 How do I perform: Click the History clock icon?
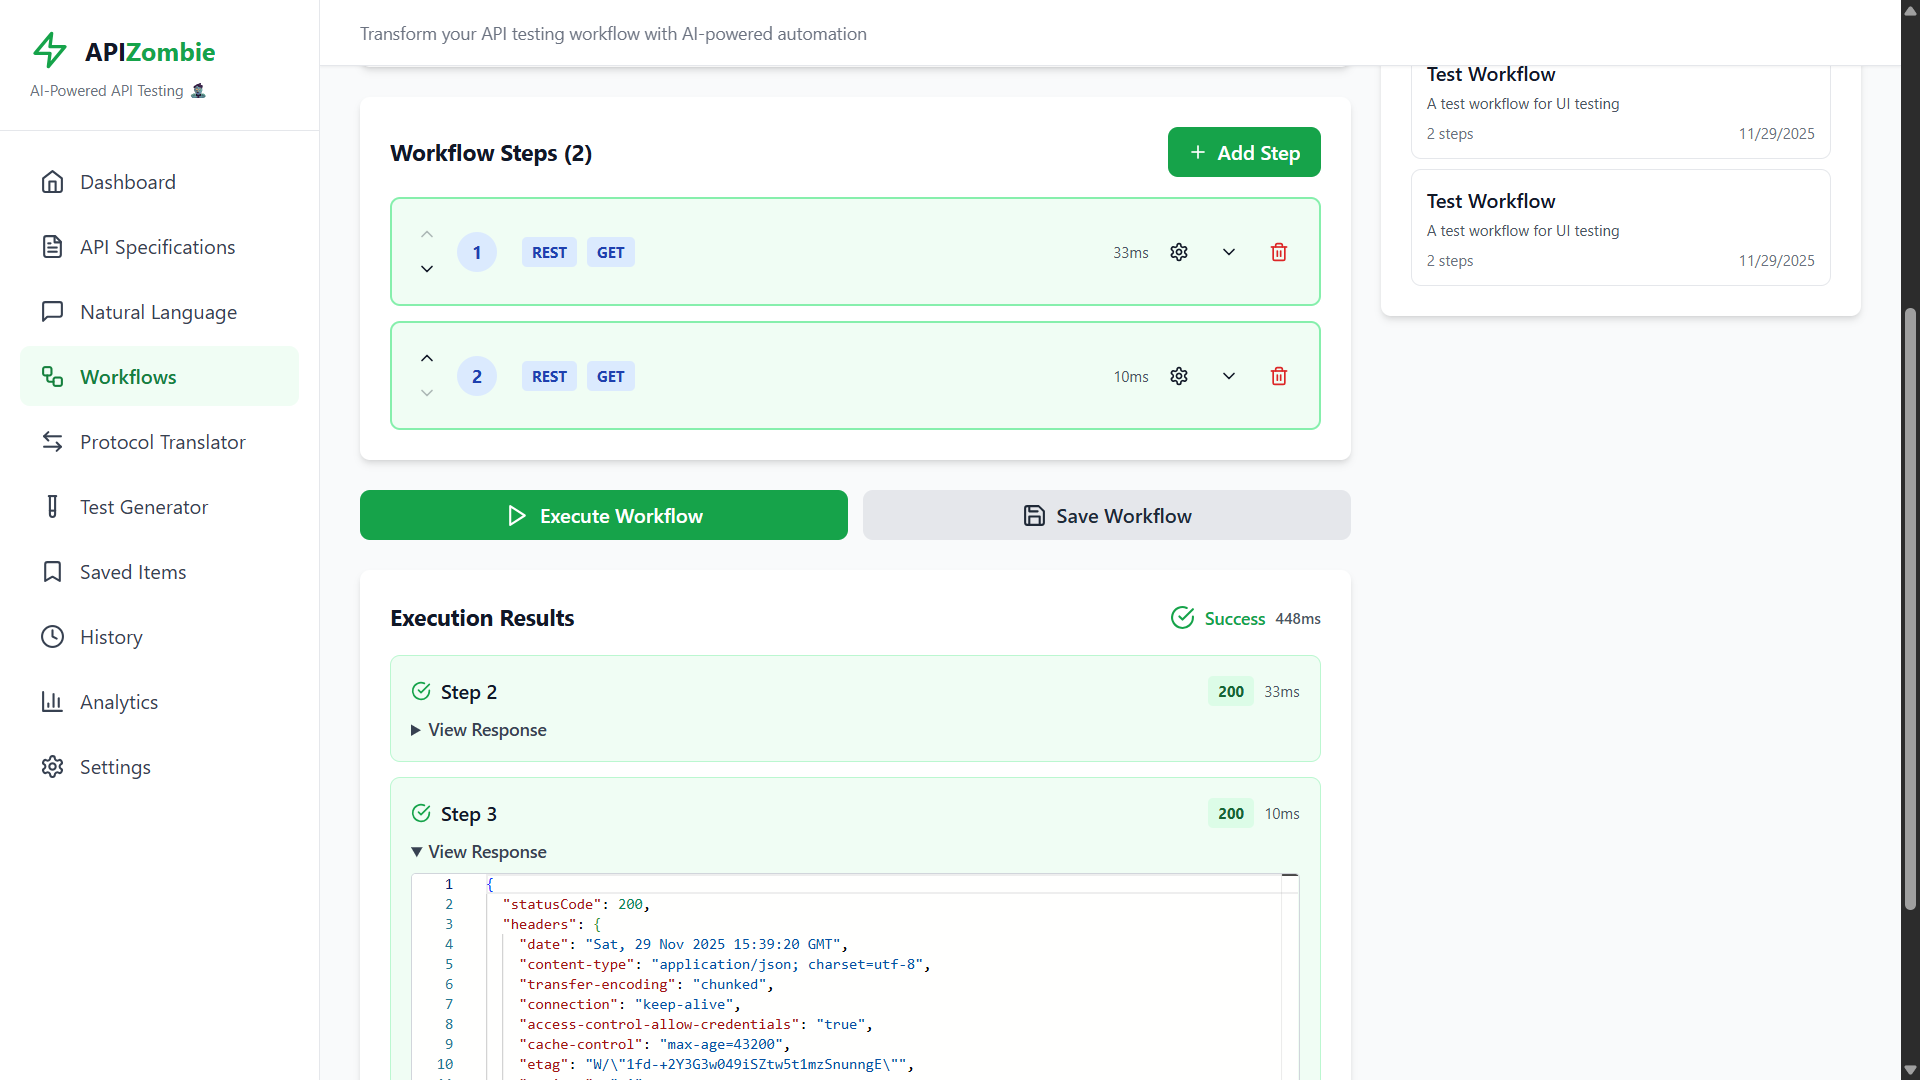pos(52,637)
